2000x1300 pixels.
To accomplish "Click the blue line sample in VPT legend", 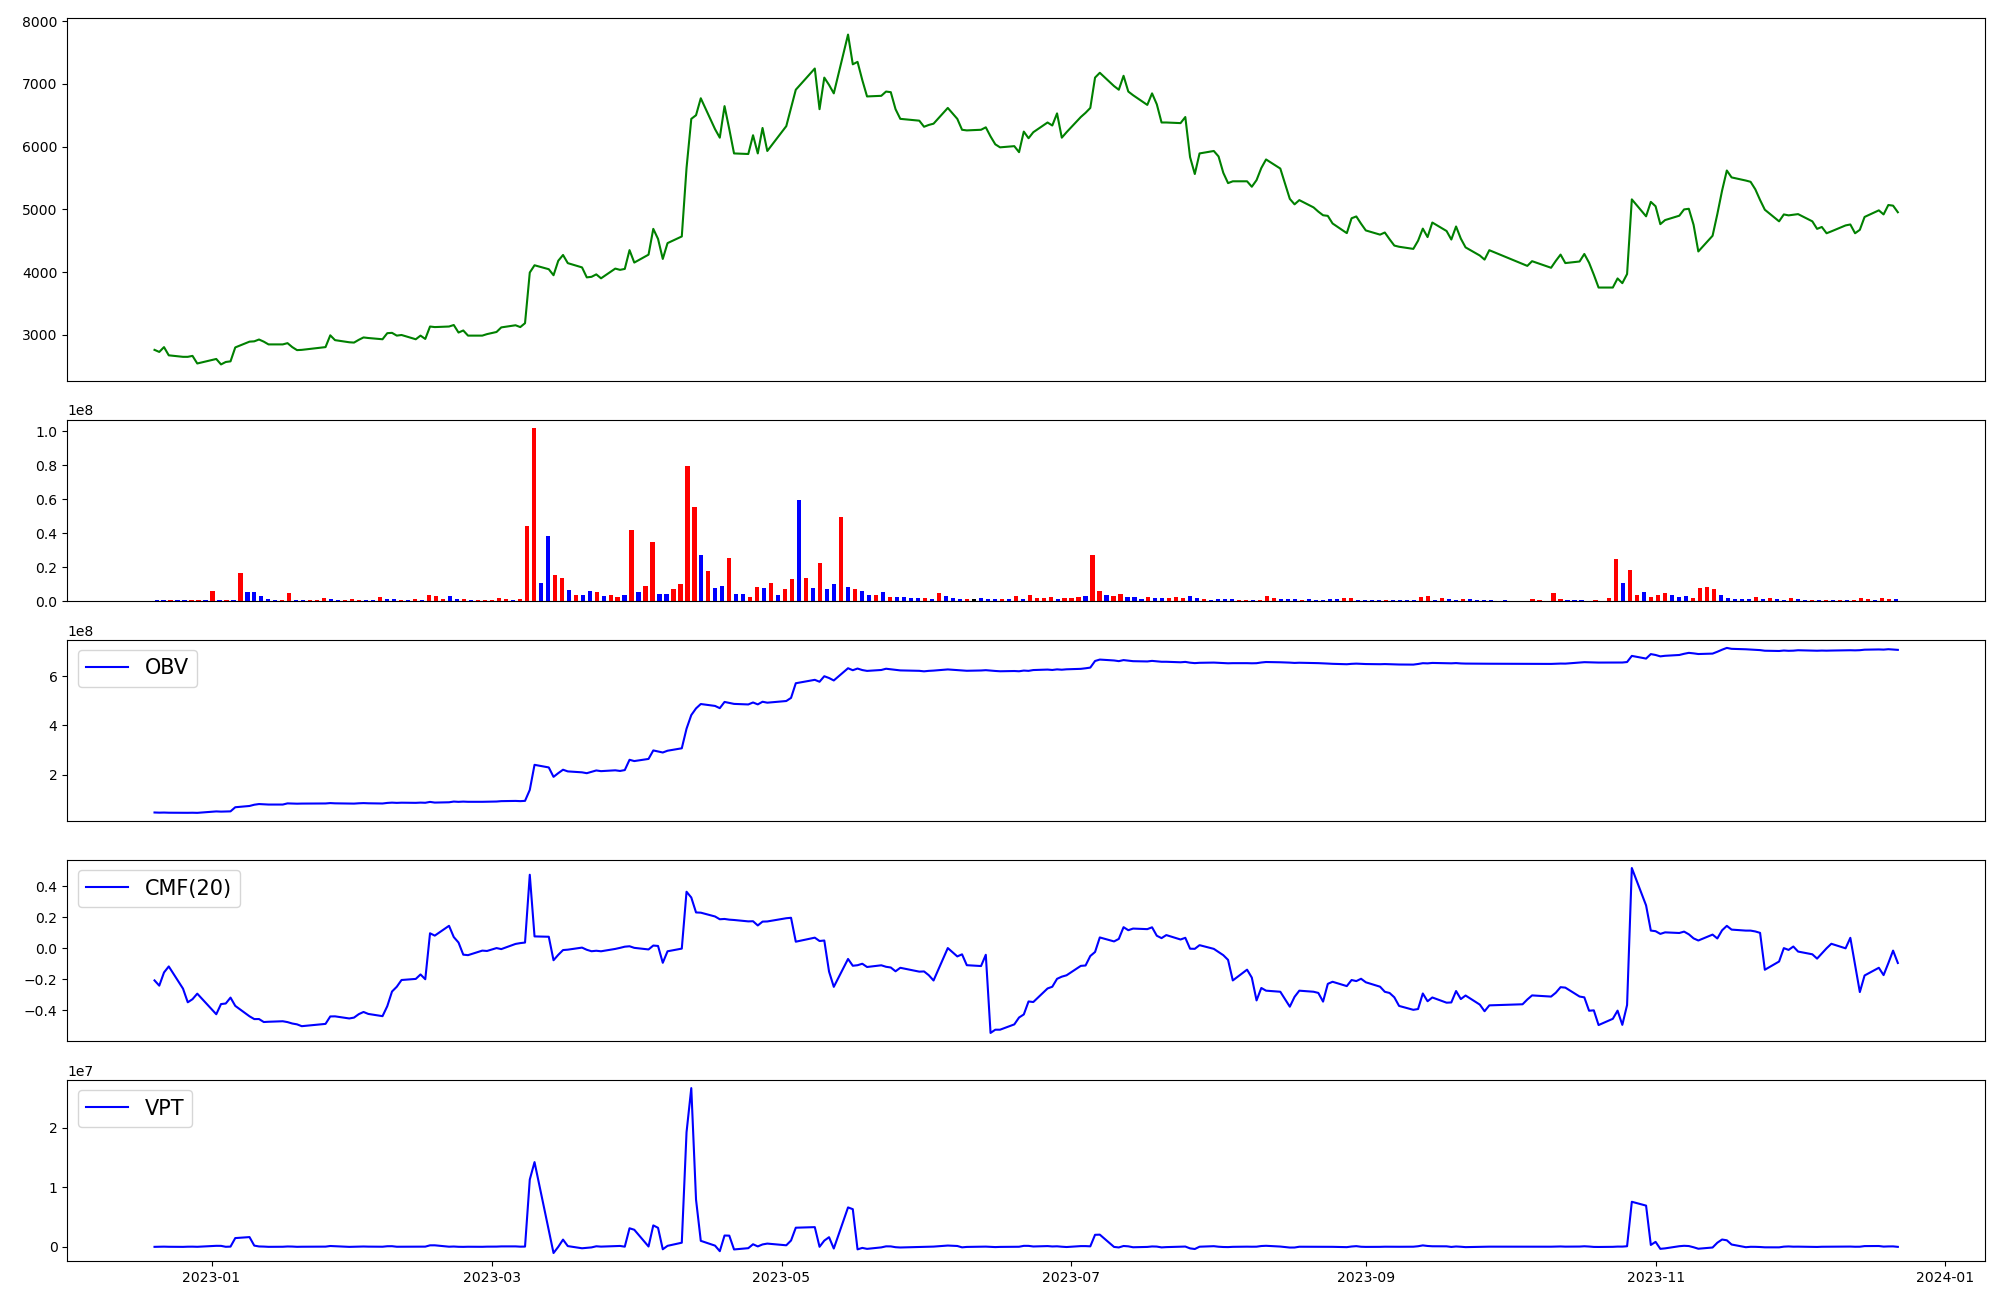I will (108, 1108).
